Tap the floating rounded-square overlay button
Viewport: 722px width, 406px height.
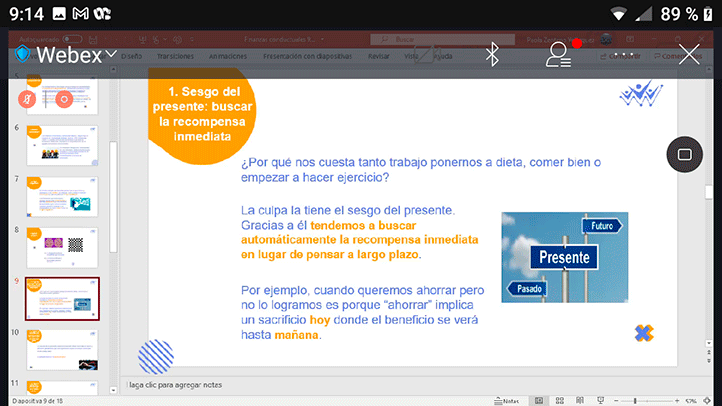click(x=685, y=154)
